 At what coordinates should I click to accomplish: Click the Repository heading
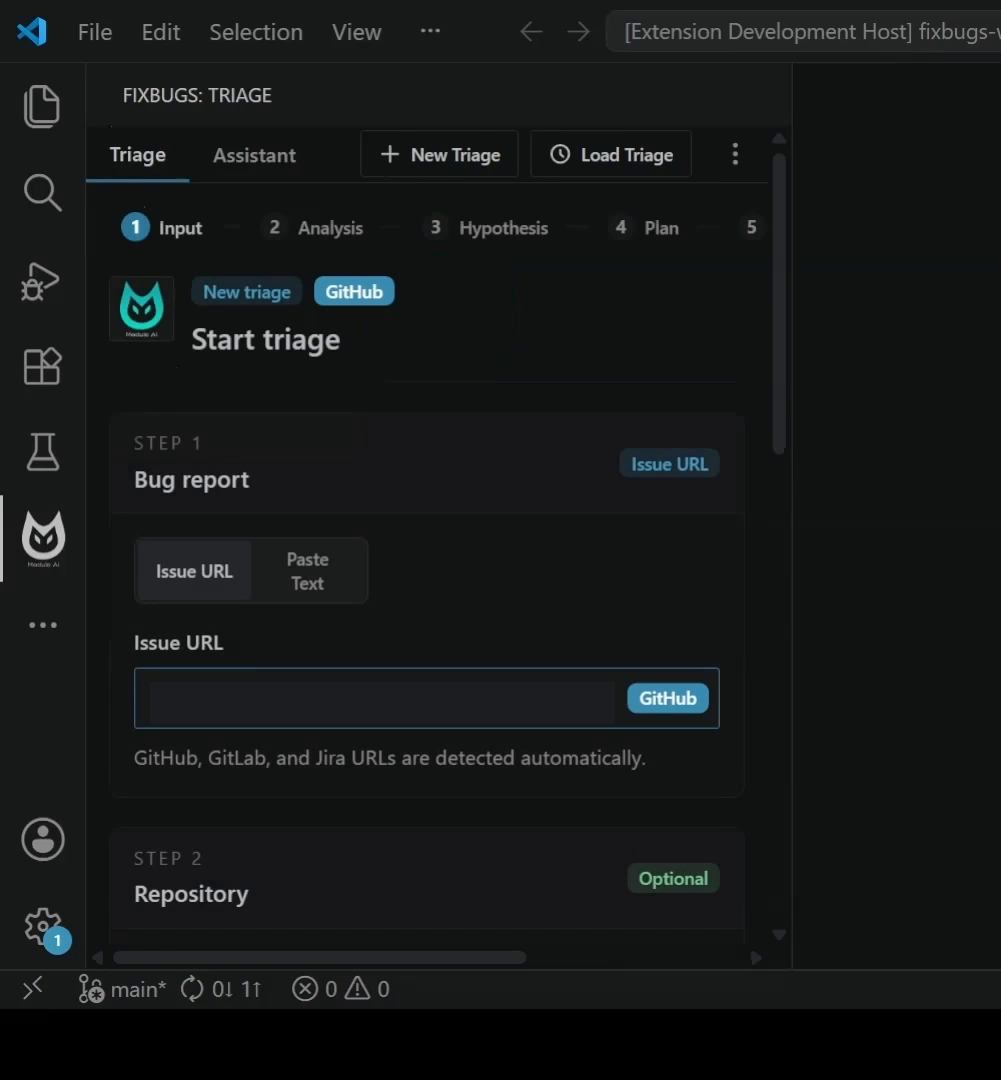click(x=191, y=893)
